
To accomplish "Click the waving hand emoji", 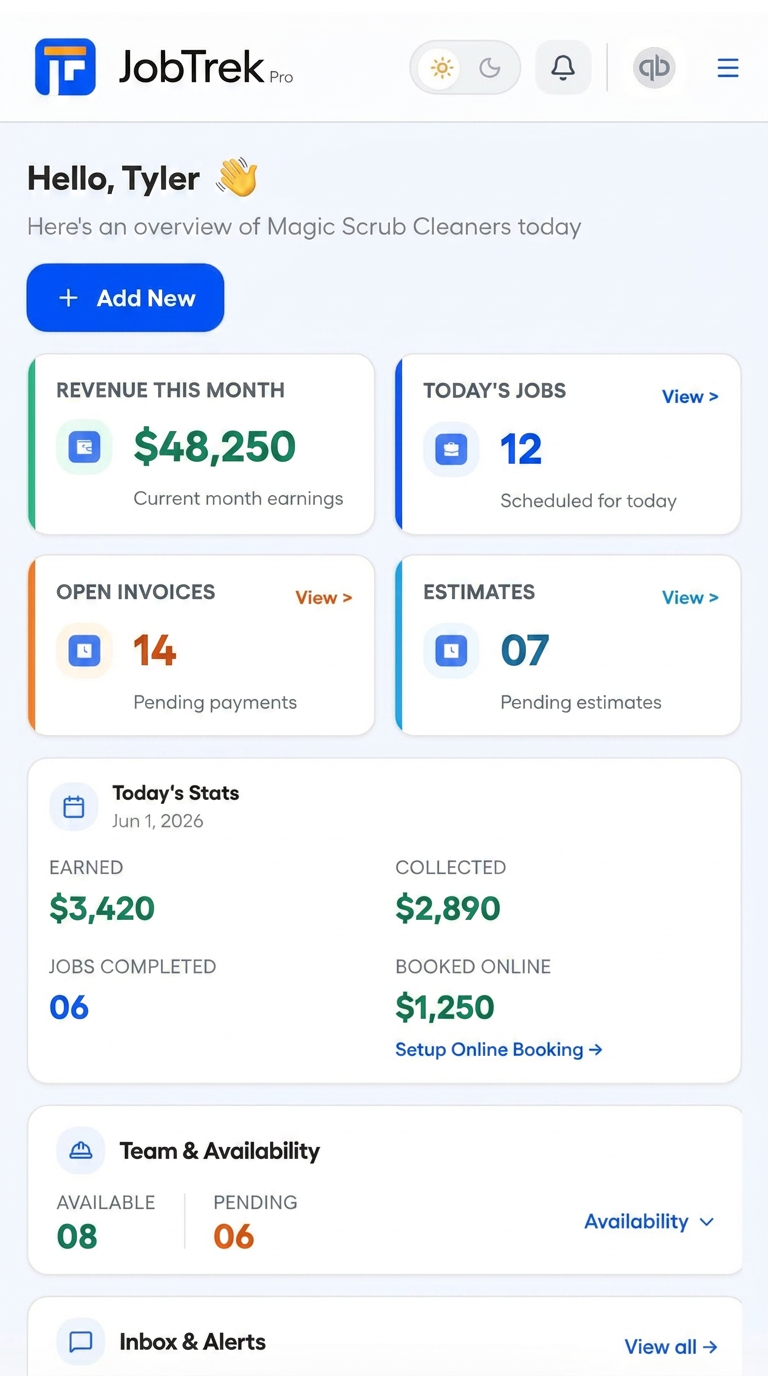I will pyautogui.click(x=237, y=178).
